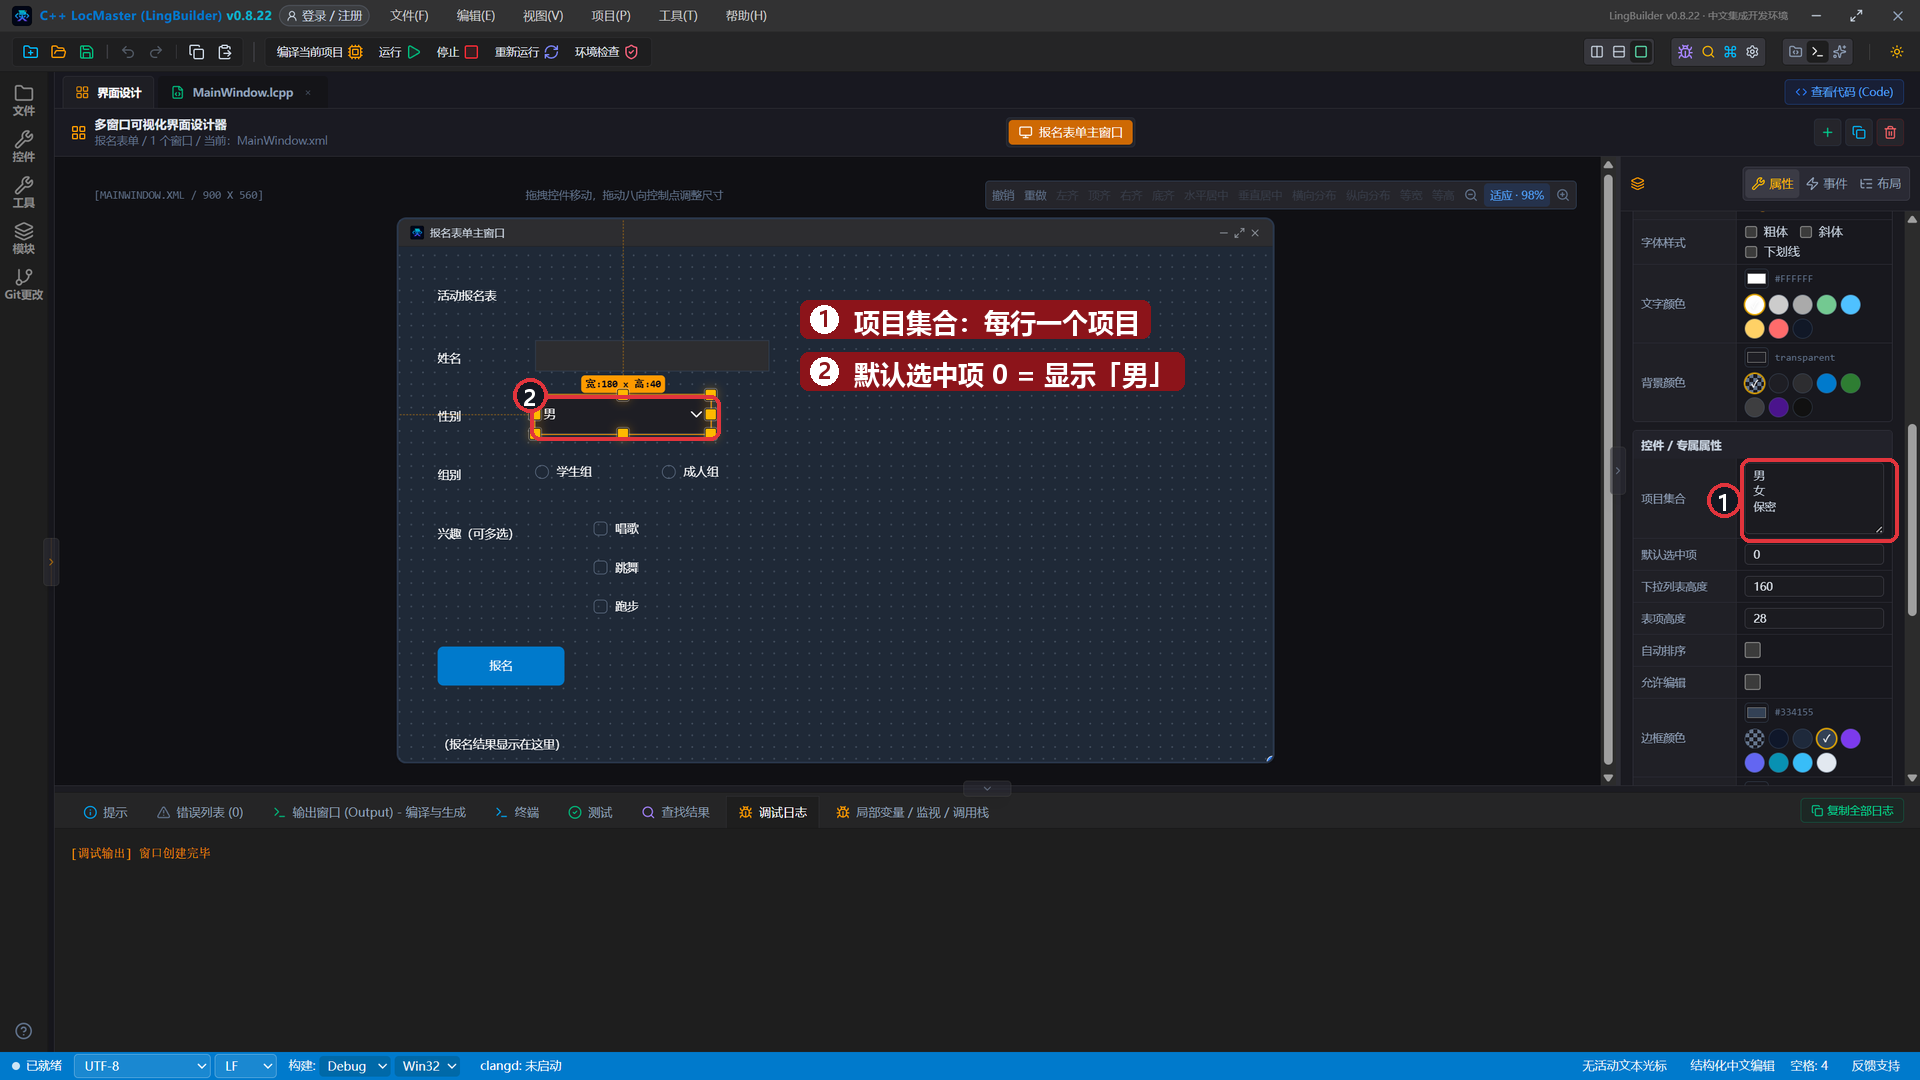This screenshot has width=1920, height=1080.
Task: Click the red trash delete-window icon
Action: point(1890,132)
